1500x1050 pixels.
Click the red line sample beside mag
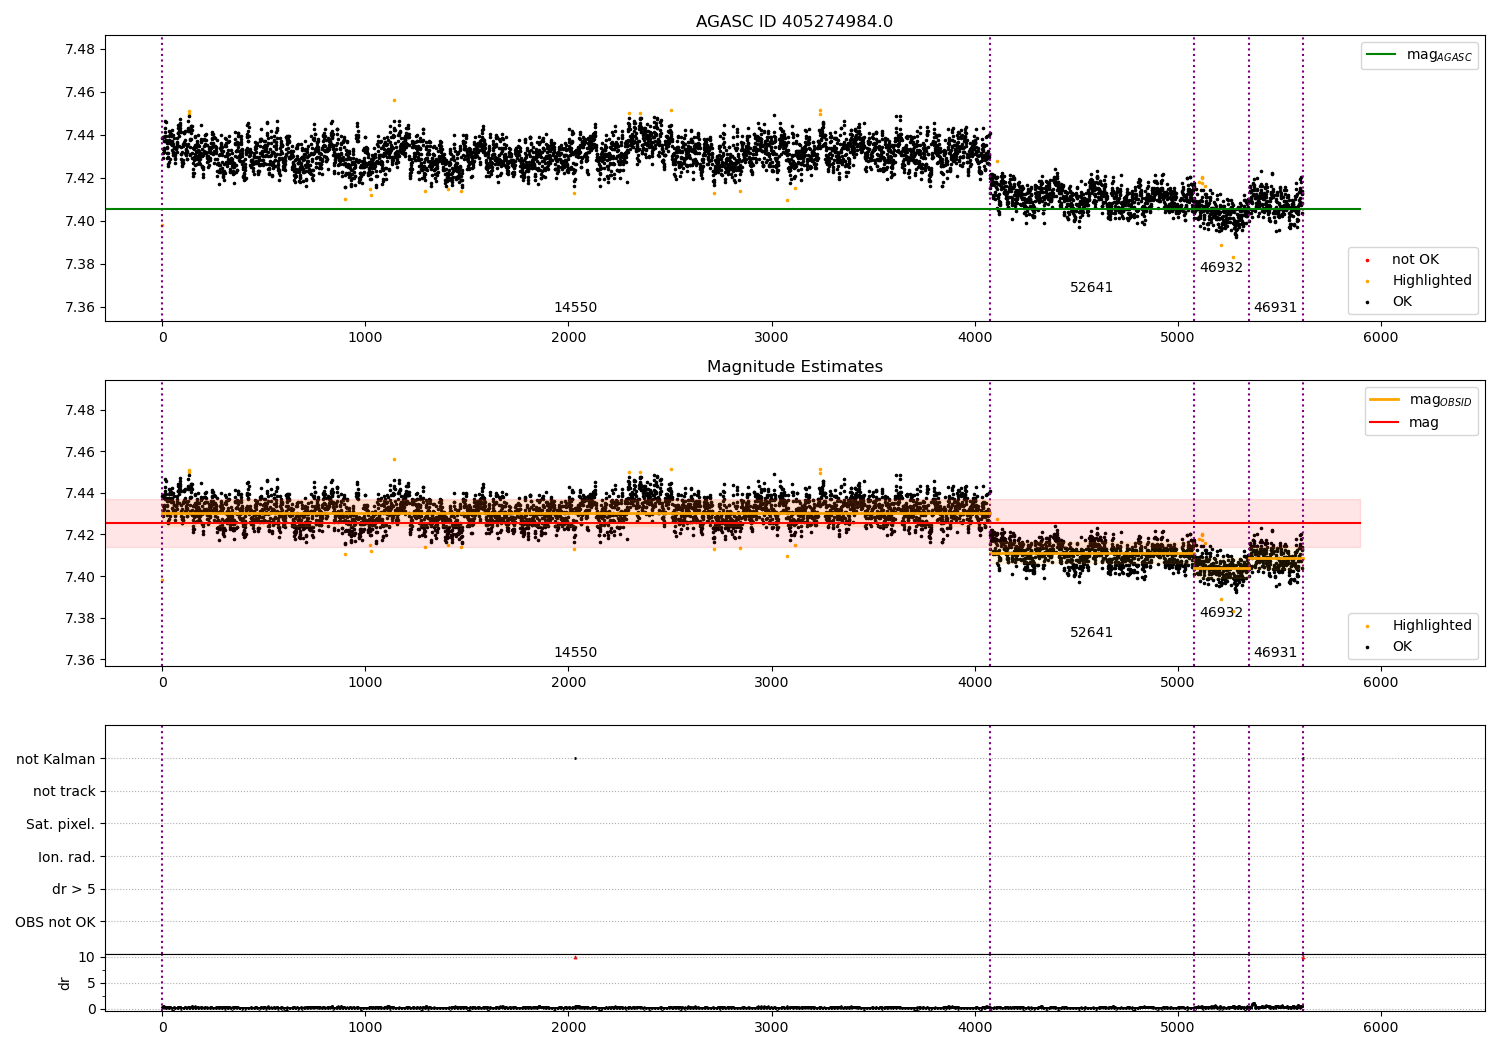click(x=1385, y=423)
